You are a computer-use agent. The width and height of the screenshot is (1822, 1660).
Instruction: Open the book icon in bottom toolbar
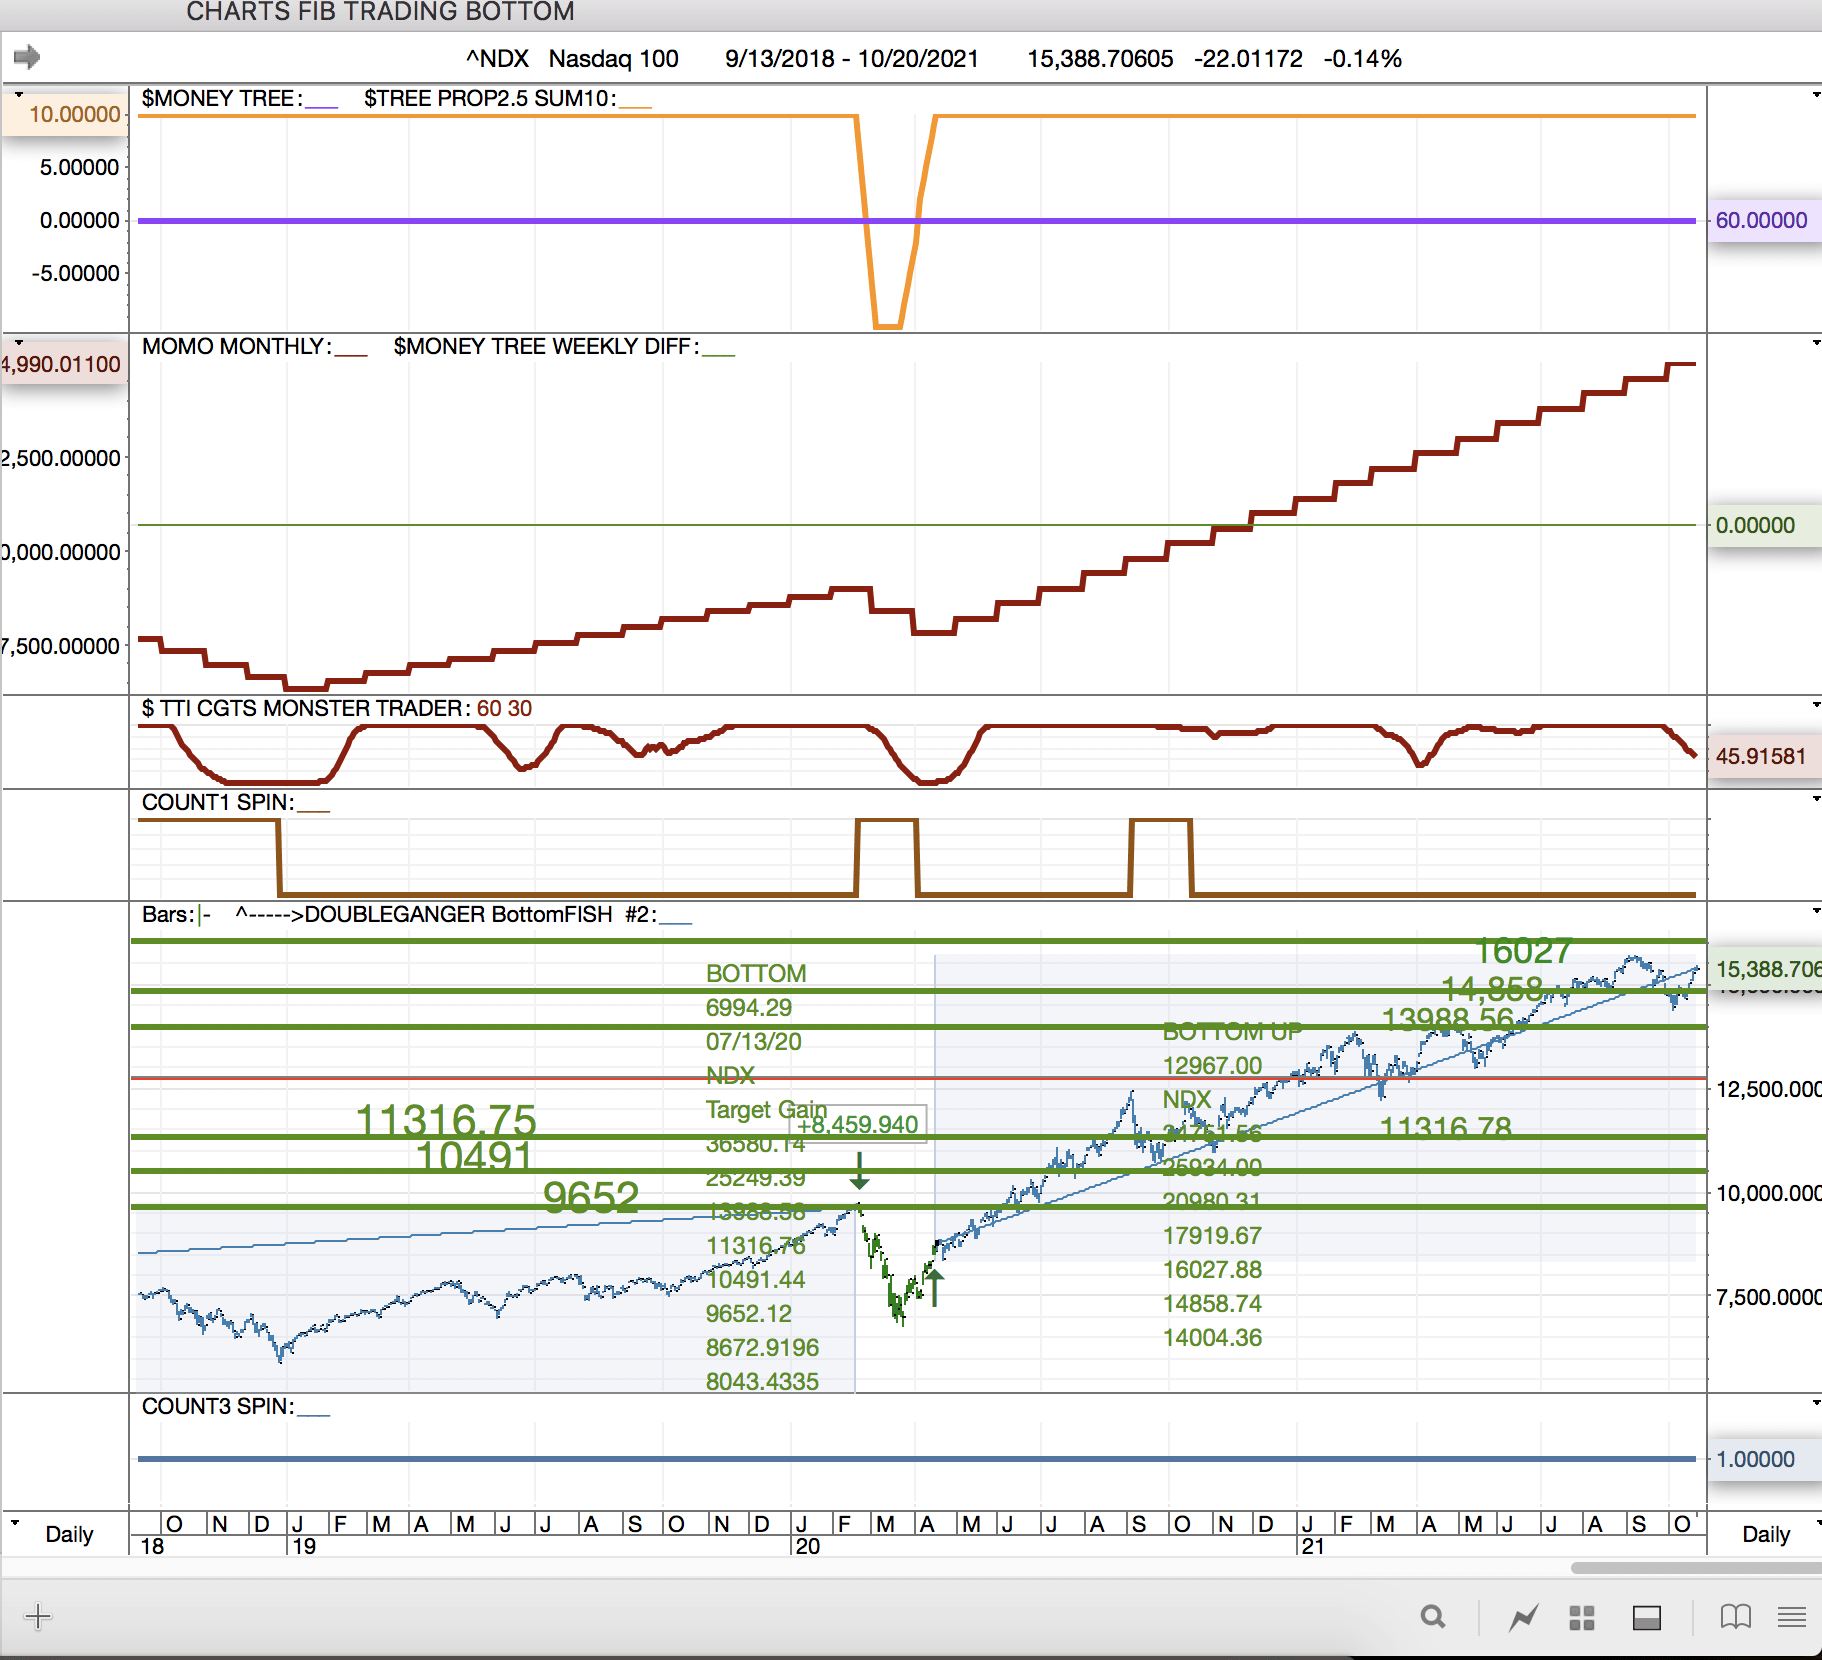pyautogui.click(x=1735, y=1617)
